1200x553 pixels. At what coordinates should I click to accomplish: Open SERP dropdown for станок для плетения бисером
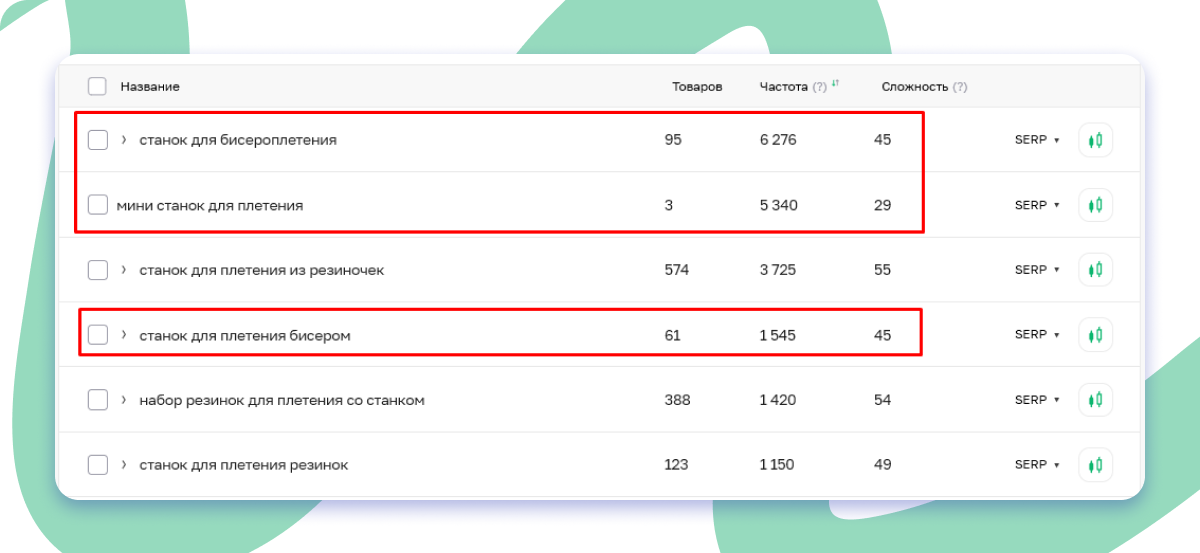1037,335
